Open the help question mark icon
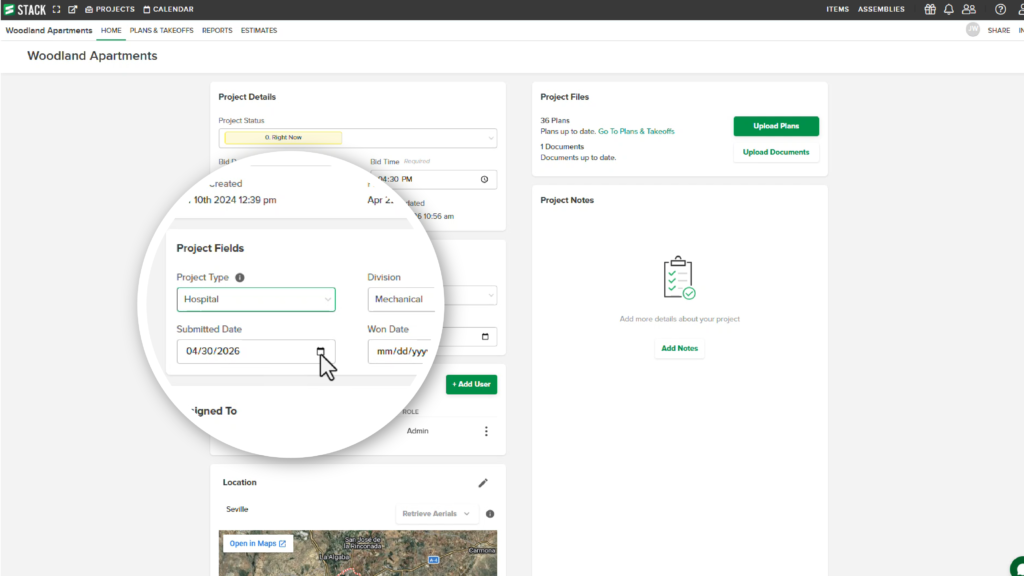 pyautogui.click(x=1000, y=10)
